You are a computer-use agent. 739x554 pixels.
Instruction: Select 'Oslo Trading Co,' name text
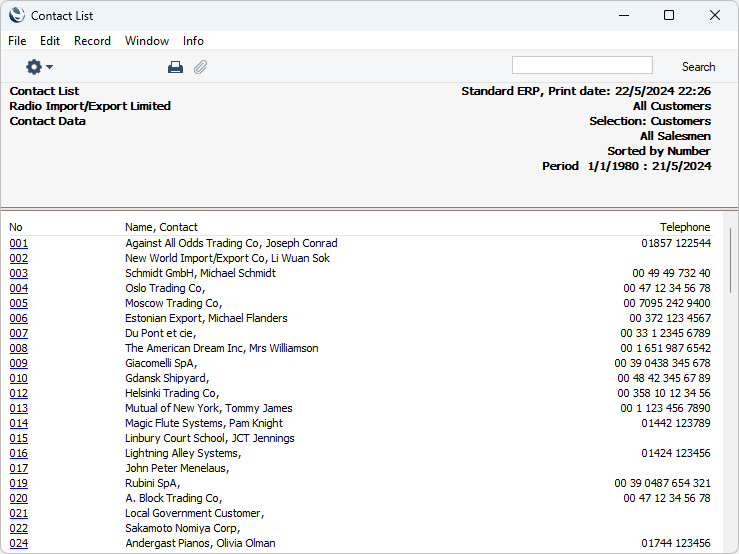click(165, 288)
